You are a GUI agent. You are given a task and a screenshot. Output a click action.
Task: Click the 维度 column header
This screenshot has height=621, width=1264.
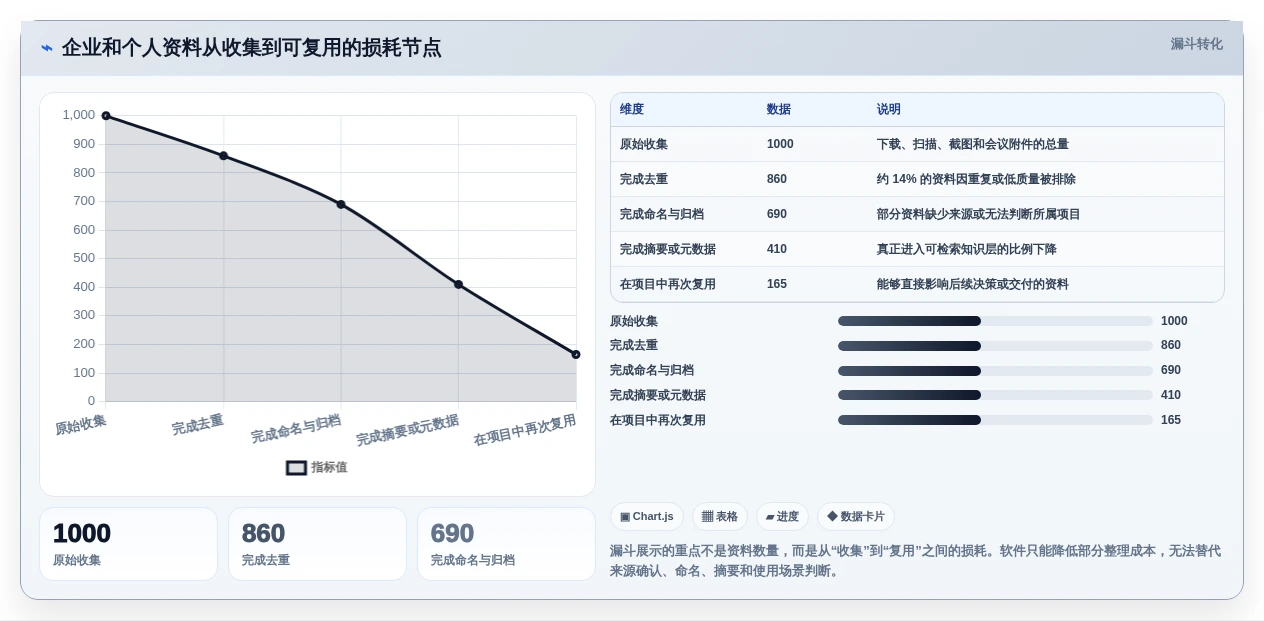point(632,110)
